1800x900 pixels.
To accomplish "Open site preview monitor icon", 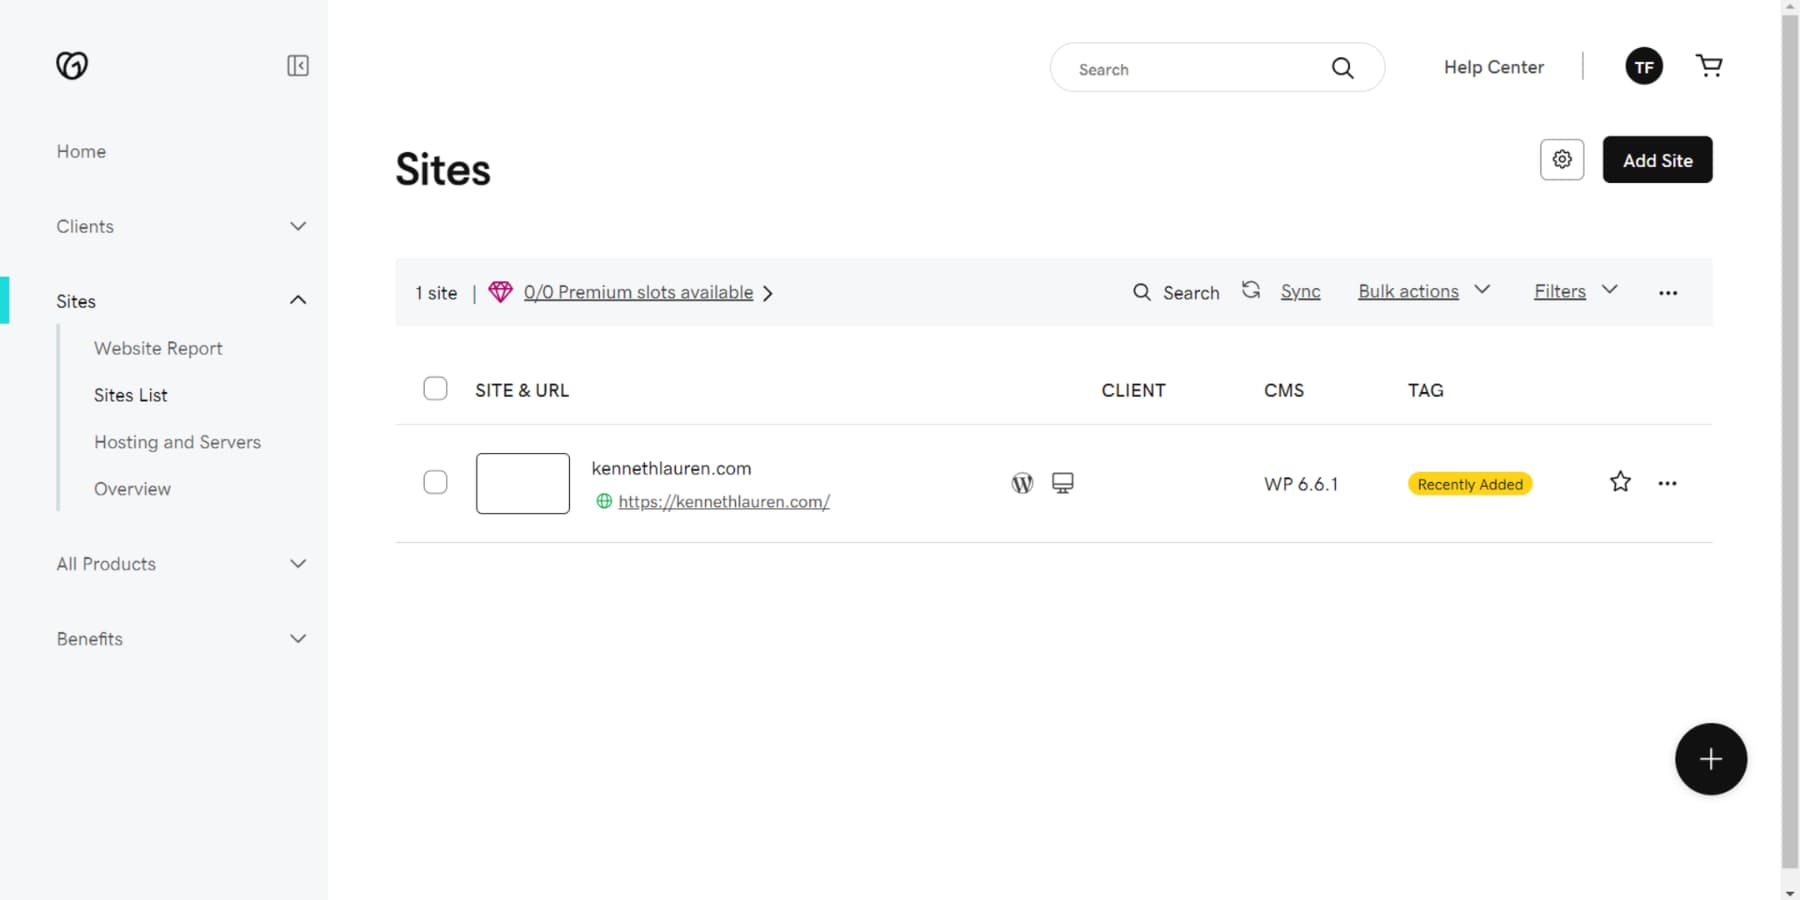I will coord(1062,482).
